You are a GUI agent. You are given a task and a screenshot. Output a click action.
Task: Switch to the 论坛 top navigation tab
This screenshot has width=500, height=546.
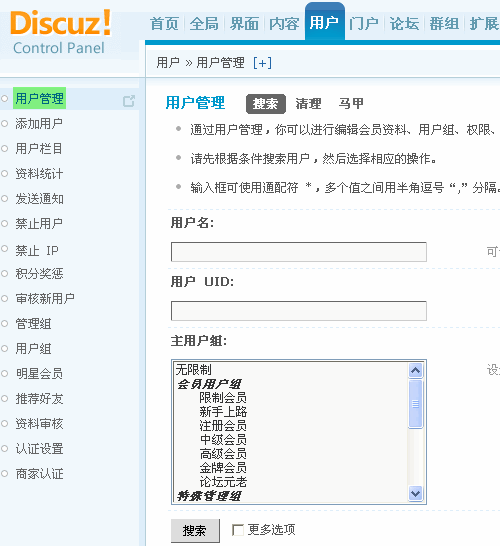click(404, 24)
